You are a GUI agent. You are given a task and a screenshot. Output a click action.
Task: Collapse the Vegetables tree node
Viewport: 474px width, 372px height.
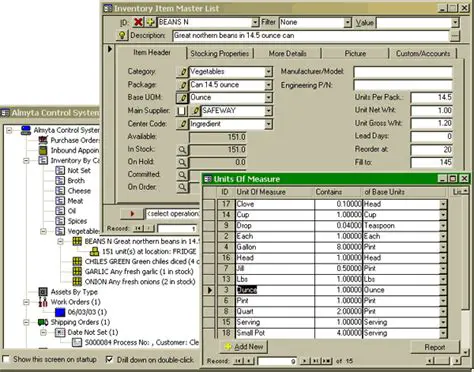[x=43, y=231]
